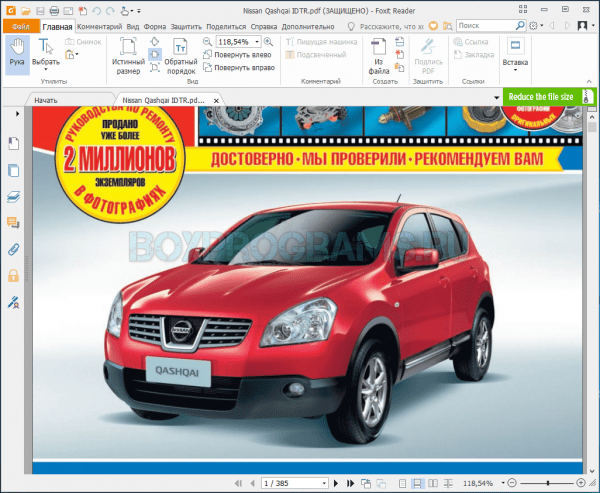Switch to the Комментарий ribbon tab
This screenshot has height=493, width=600.
pos(99,26)
